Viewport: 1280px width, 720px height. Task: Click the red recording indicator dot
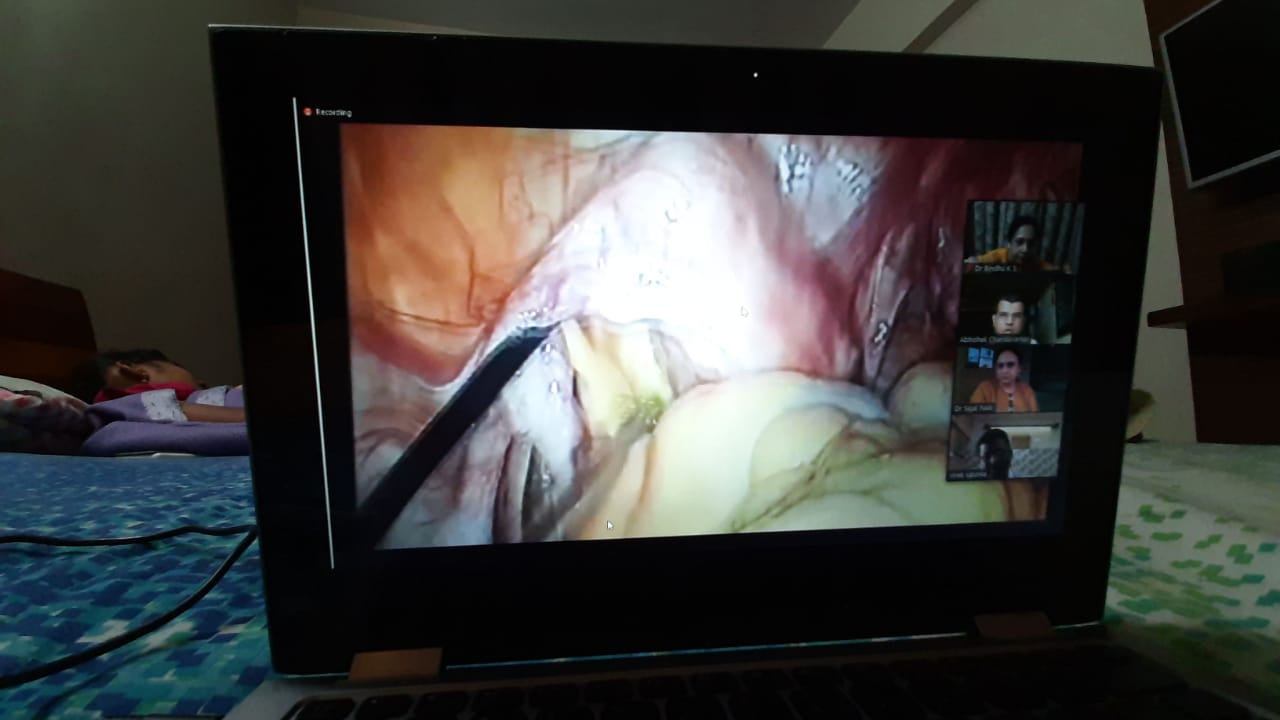308,112
